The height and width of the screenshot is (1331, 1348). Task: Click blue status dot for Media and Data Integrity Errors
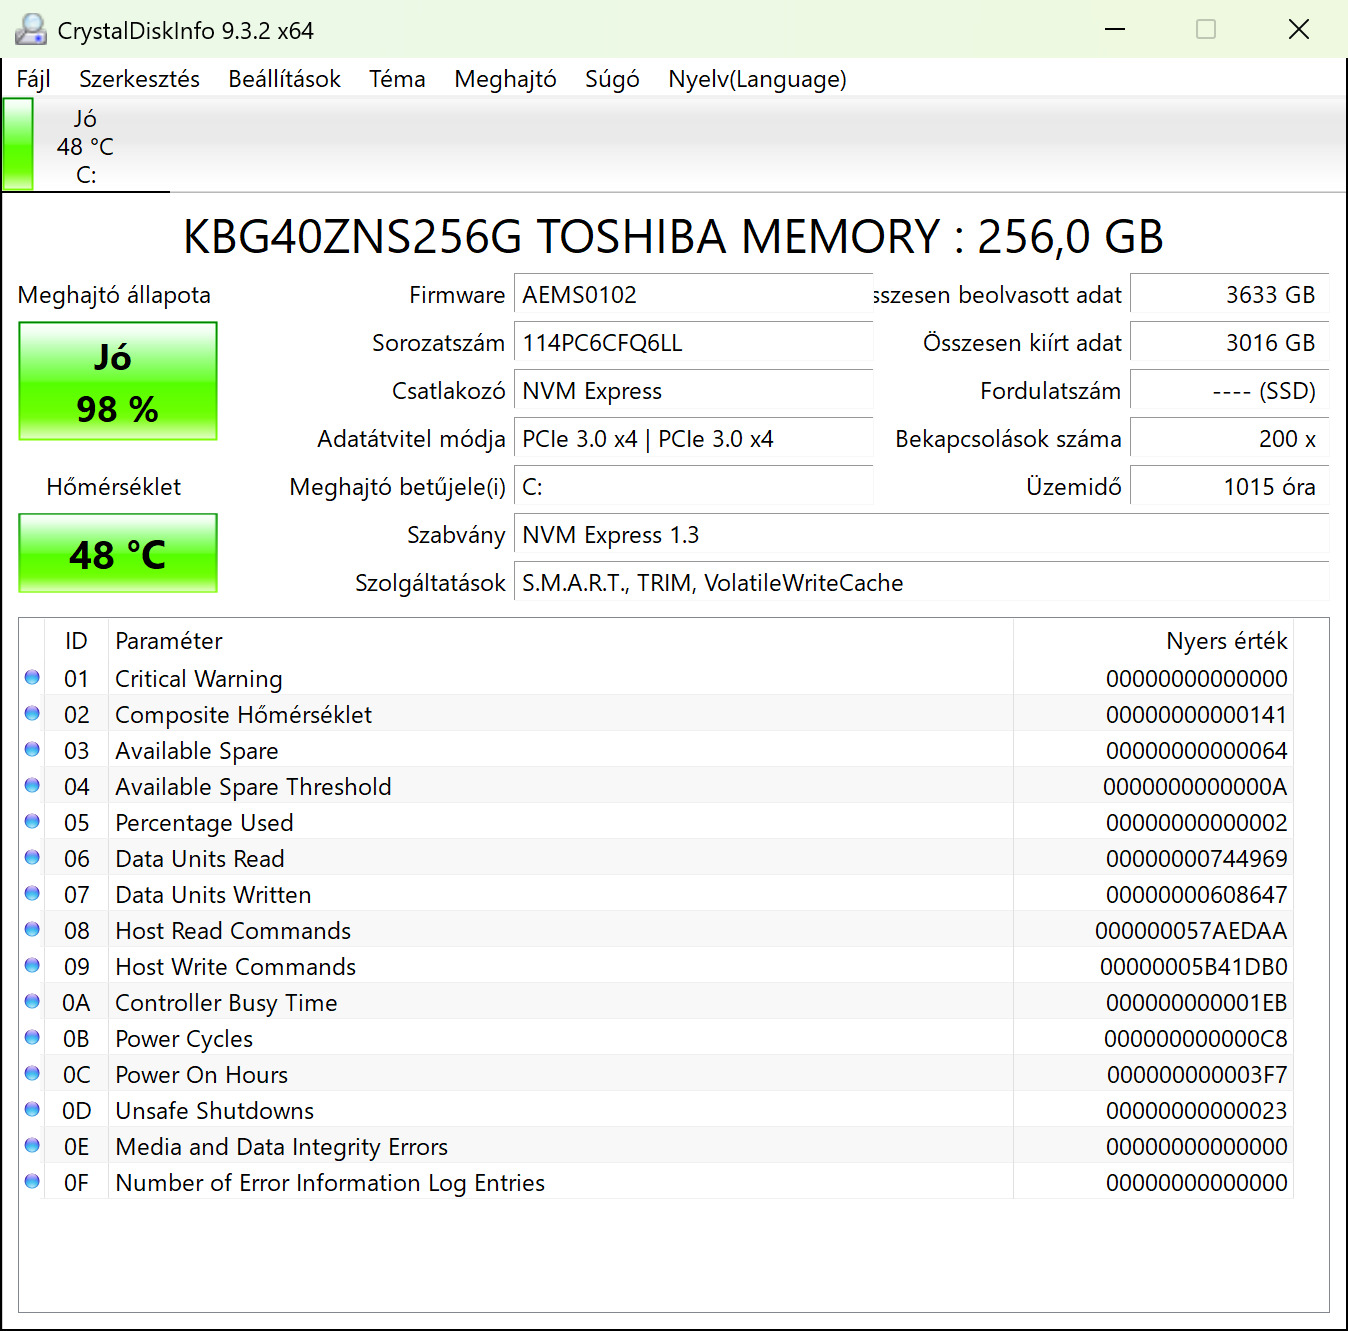[x=32, y=1146]
